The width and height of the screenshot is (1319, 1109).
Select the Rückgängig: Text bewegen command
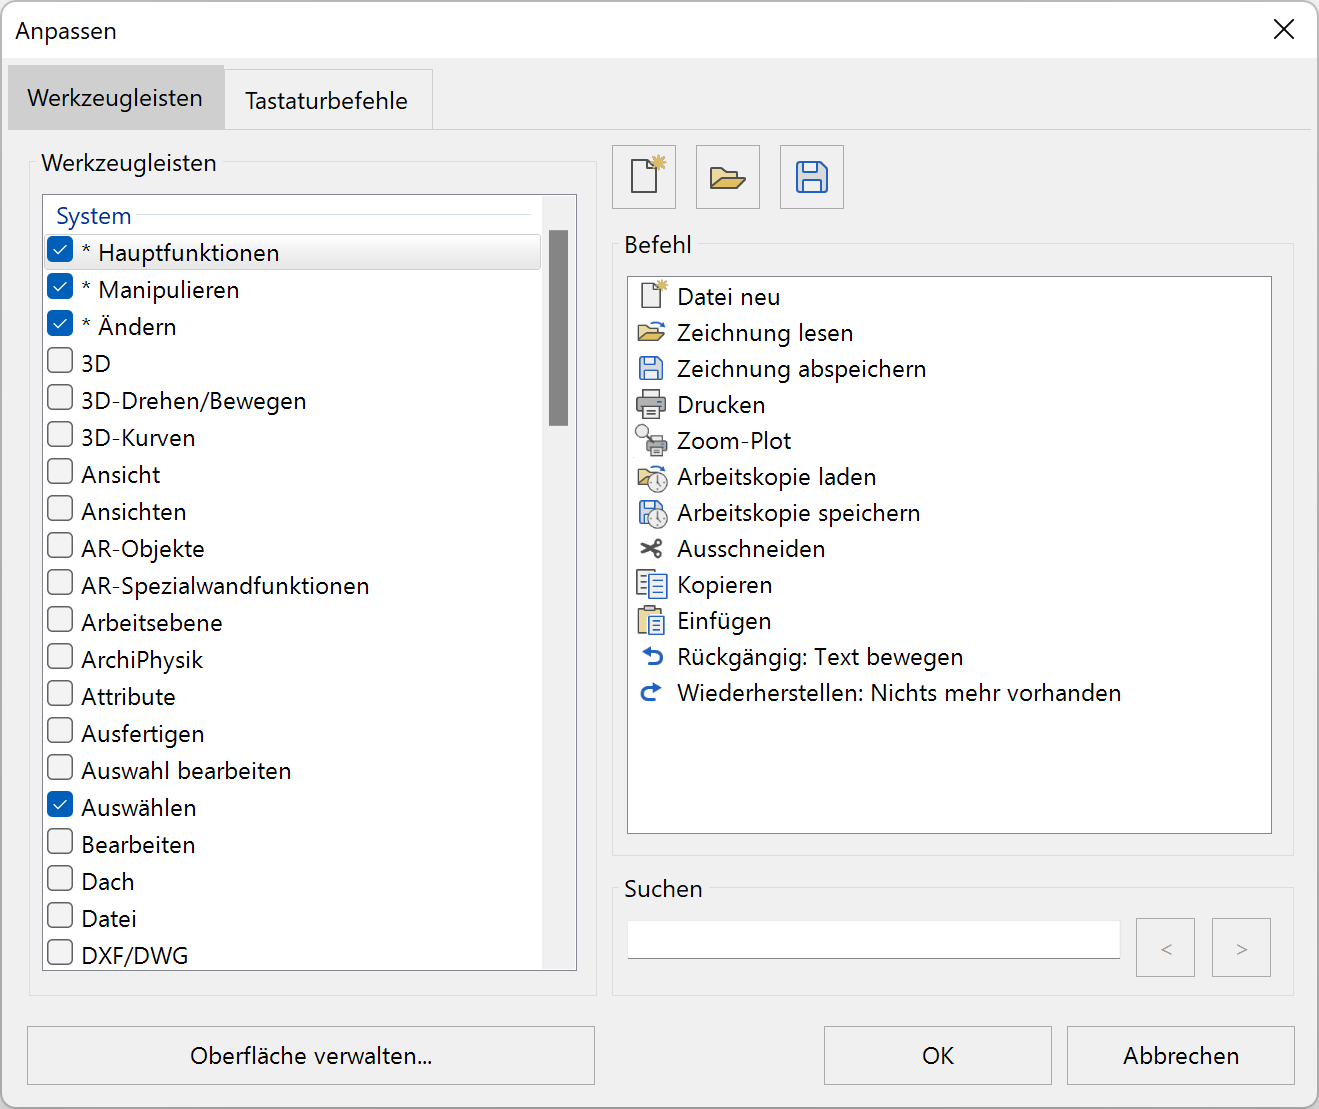pyautogui.click(x=820, y=656)
